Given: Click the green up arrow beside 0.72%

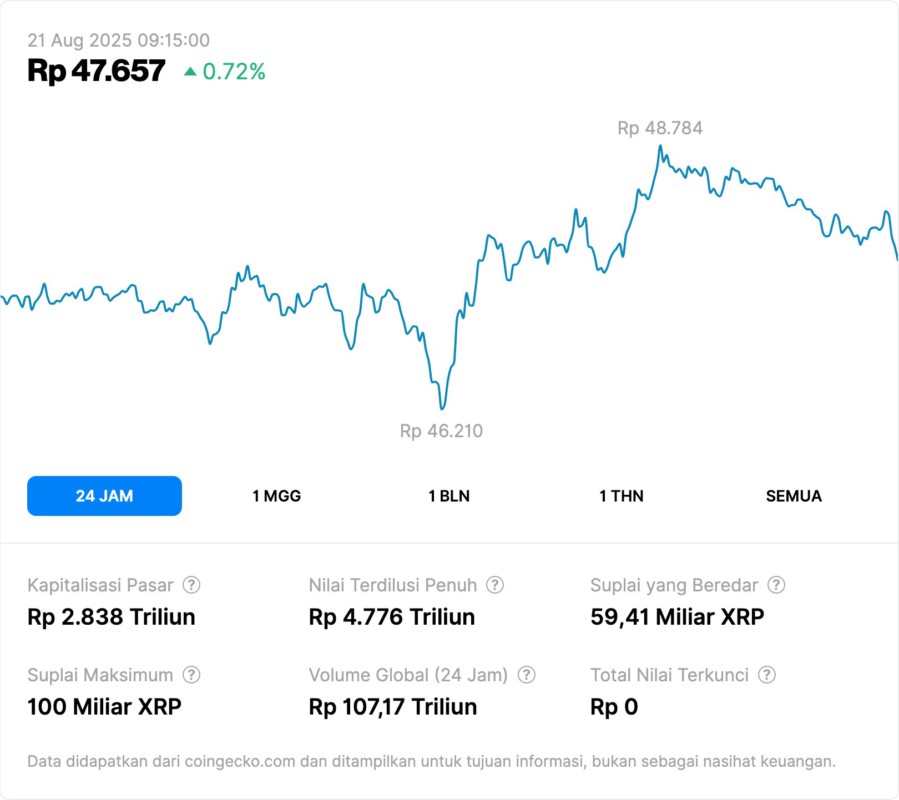Looking at the screenshot, I should click(190, 71).
